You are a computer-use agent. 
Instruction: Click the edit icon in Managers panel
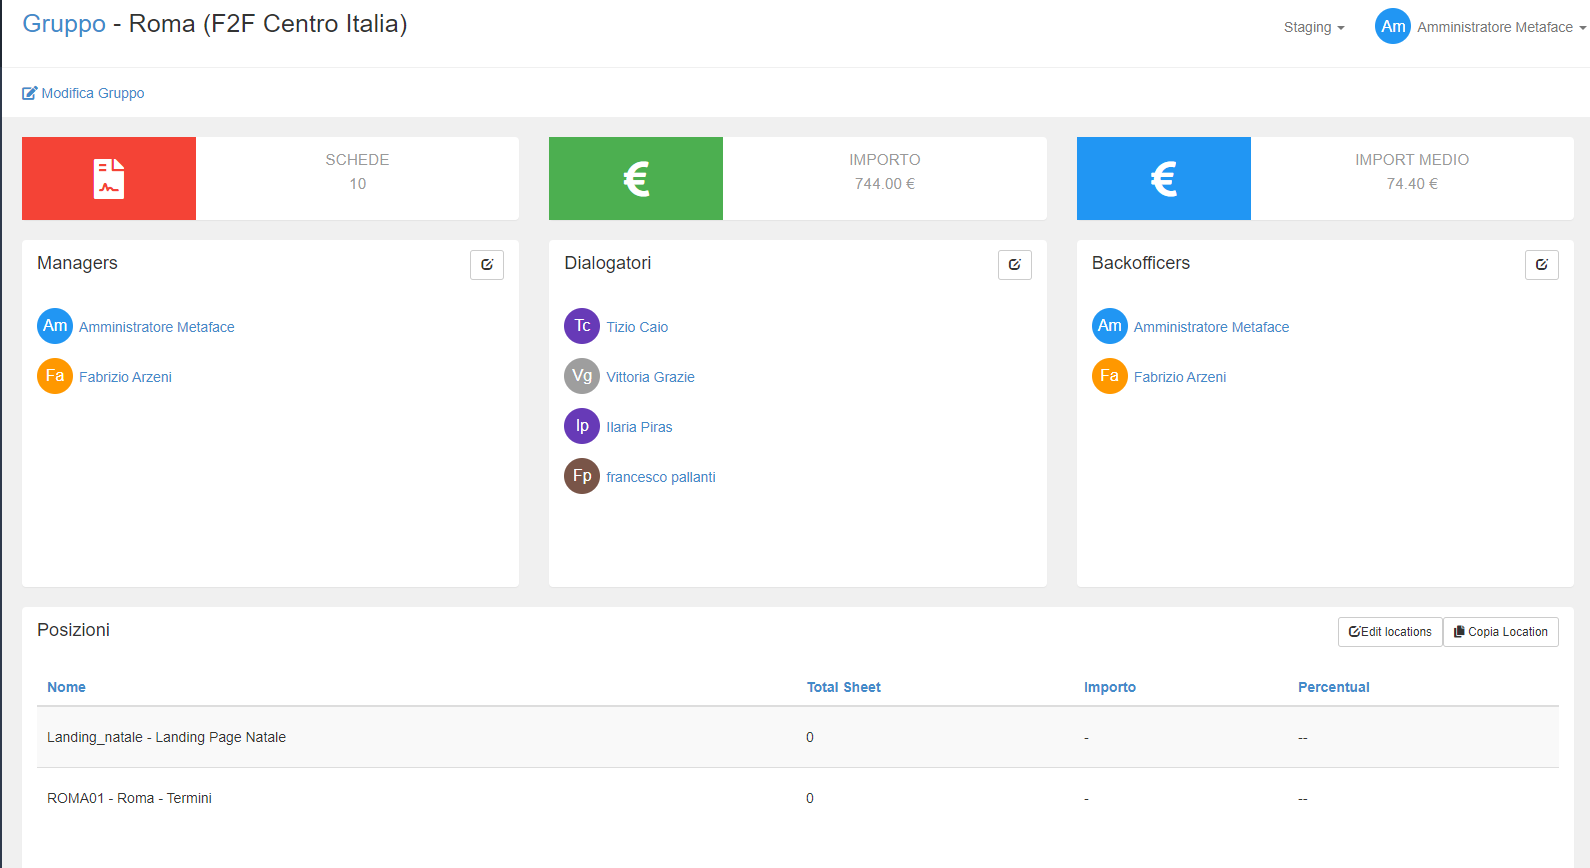tap(487, 265)
